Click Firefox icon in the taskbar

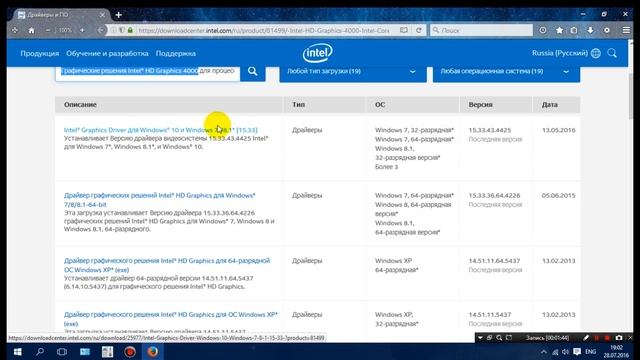click(x=153, y=351)
